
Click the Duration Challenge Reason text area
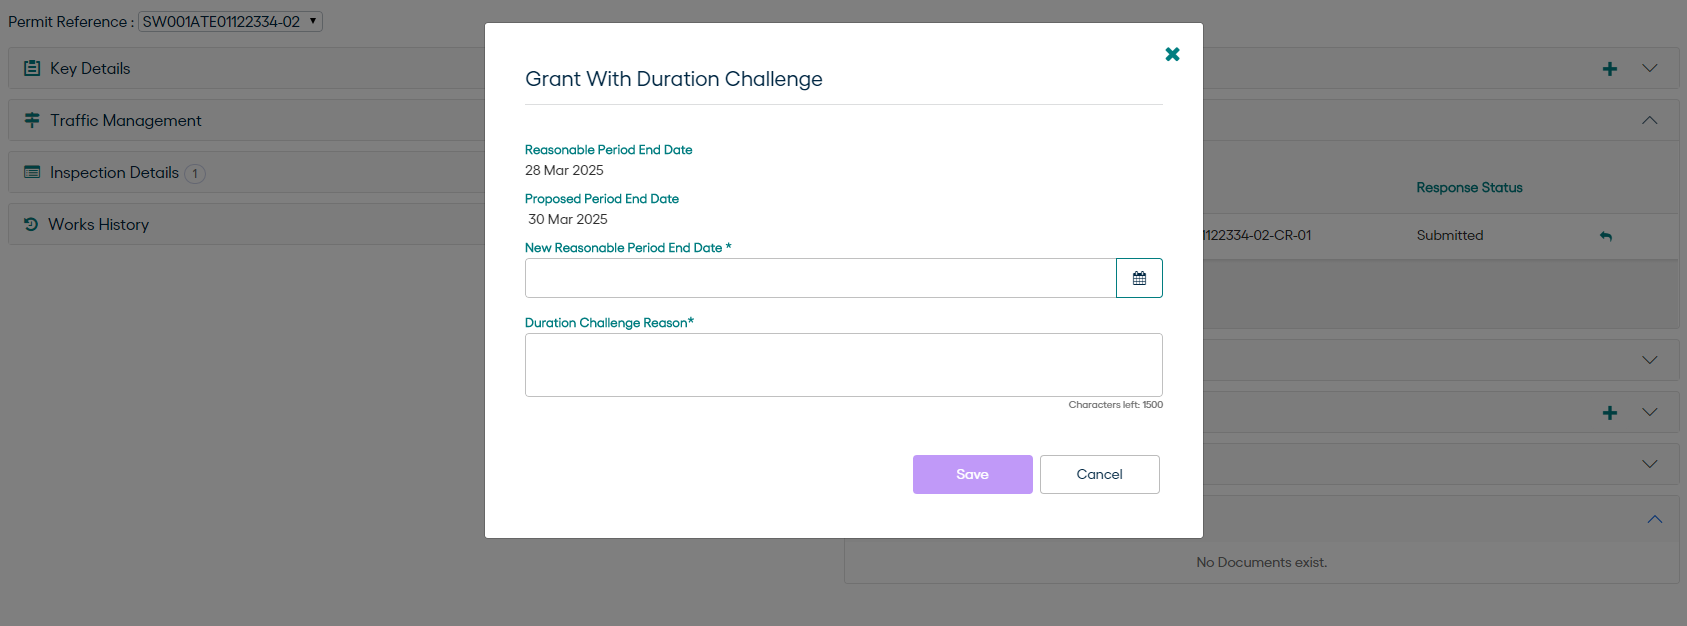pyautogui.click(x=843, y=365)
